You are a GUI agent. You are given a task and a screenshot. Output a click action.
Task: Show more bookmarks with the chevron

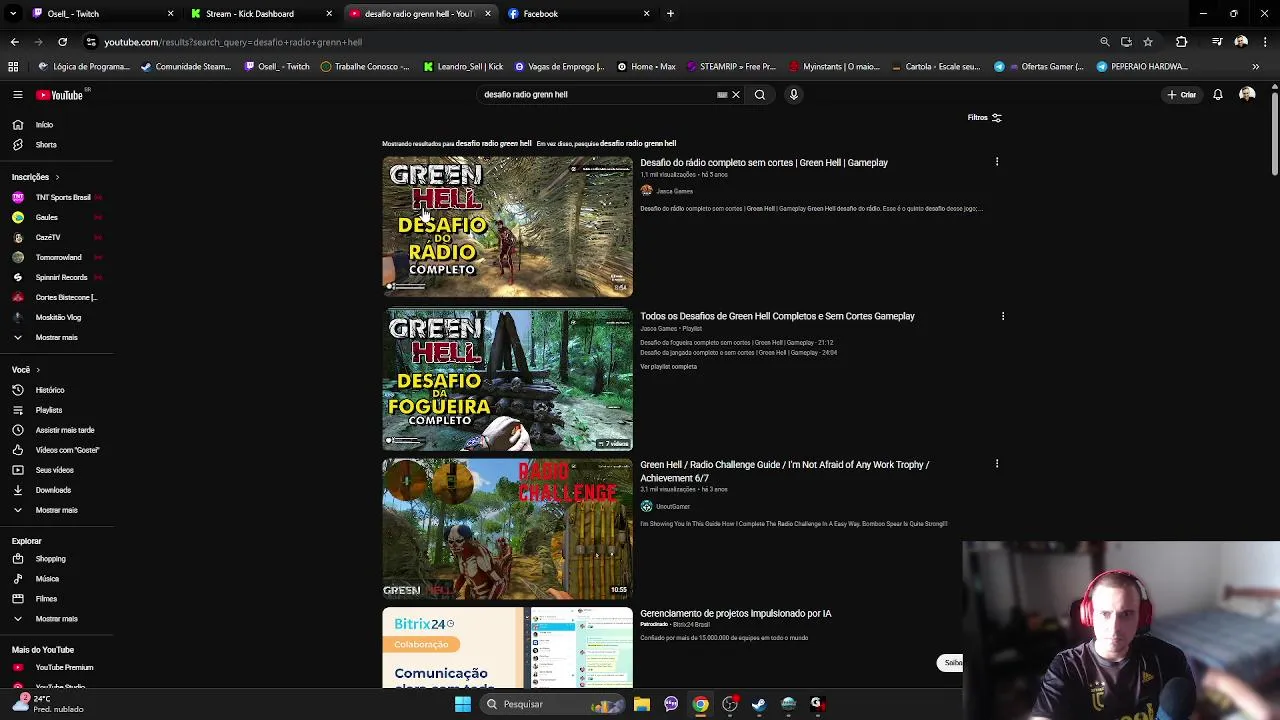click(1255, 67)
